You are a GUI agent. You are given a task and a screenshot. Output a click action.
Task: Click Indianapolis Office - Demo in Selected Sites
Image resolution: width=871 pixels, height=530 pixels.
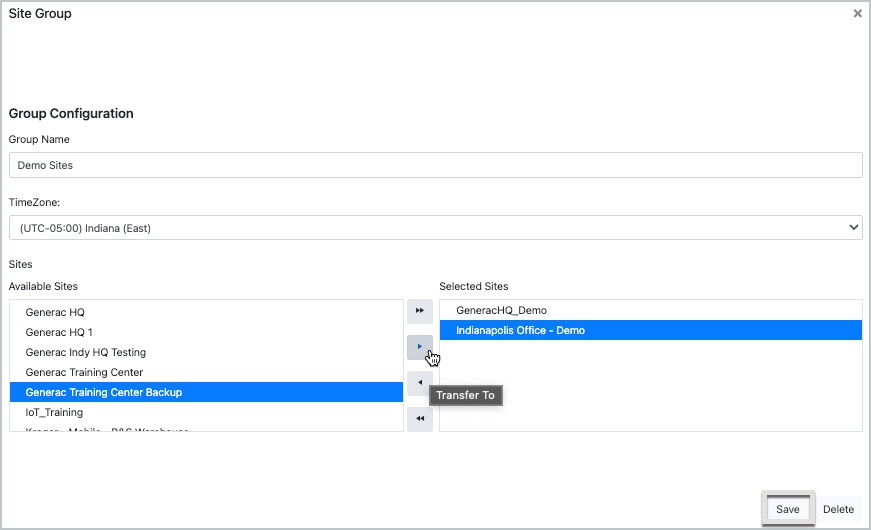click(520, 330)
